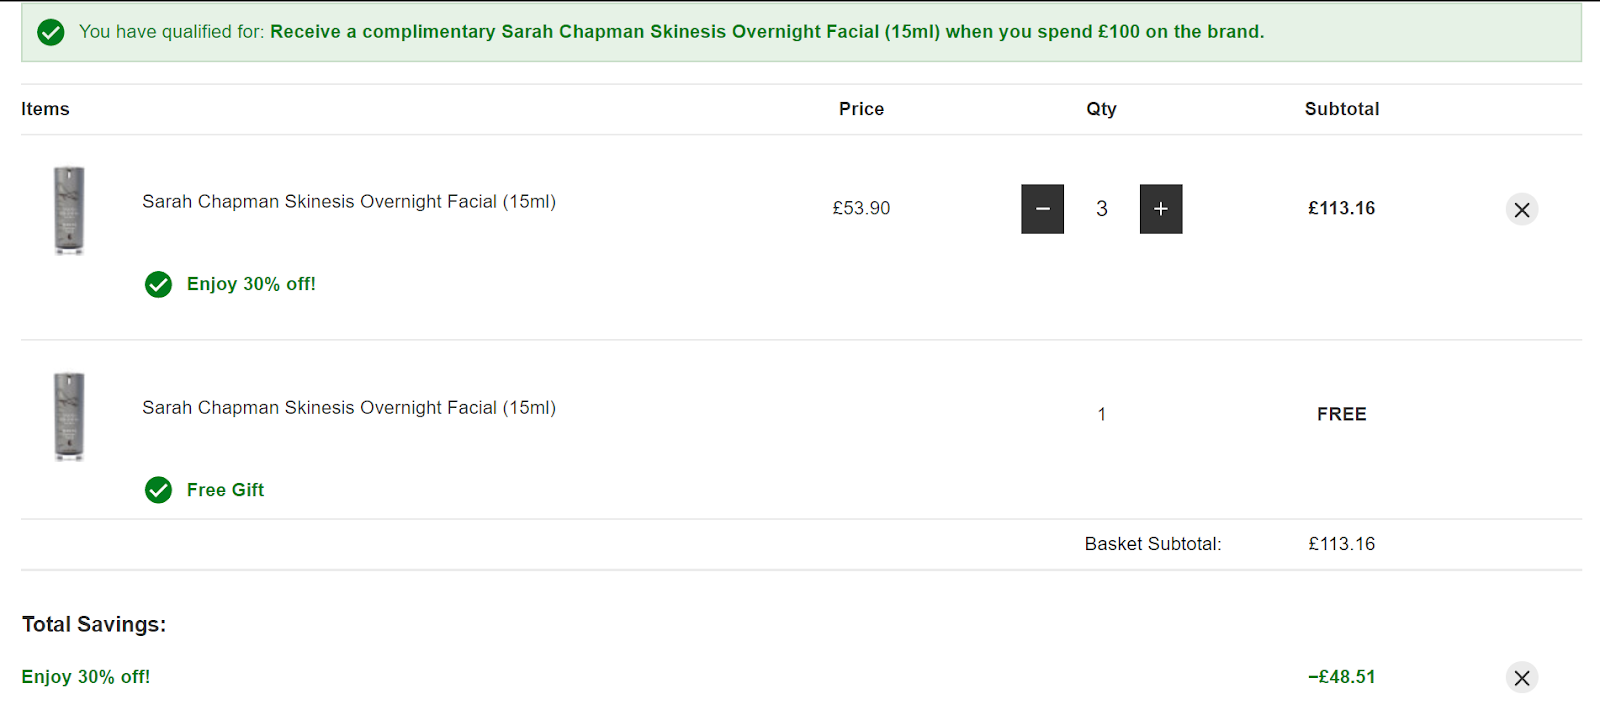Remove the 30% off discount under Total Savings
1600x710 pixels.
(1522, 678)
